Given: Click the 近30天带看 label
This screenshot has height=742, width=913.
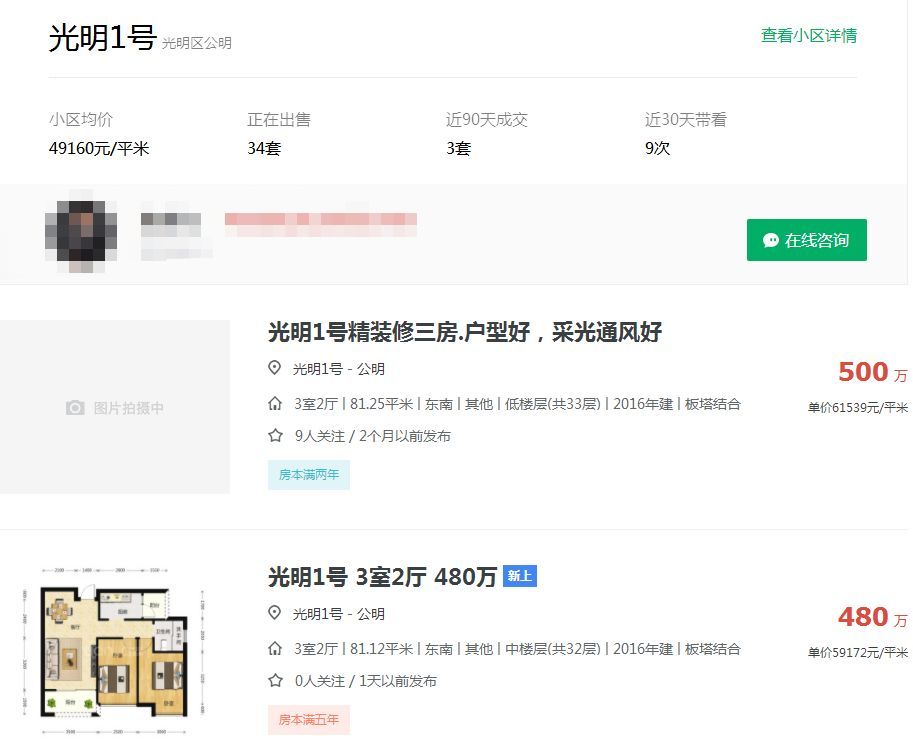Looking at the screenshot, I should pos(686,119).
